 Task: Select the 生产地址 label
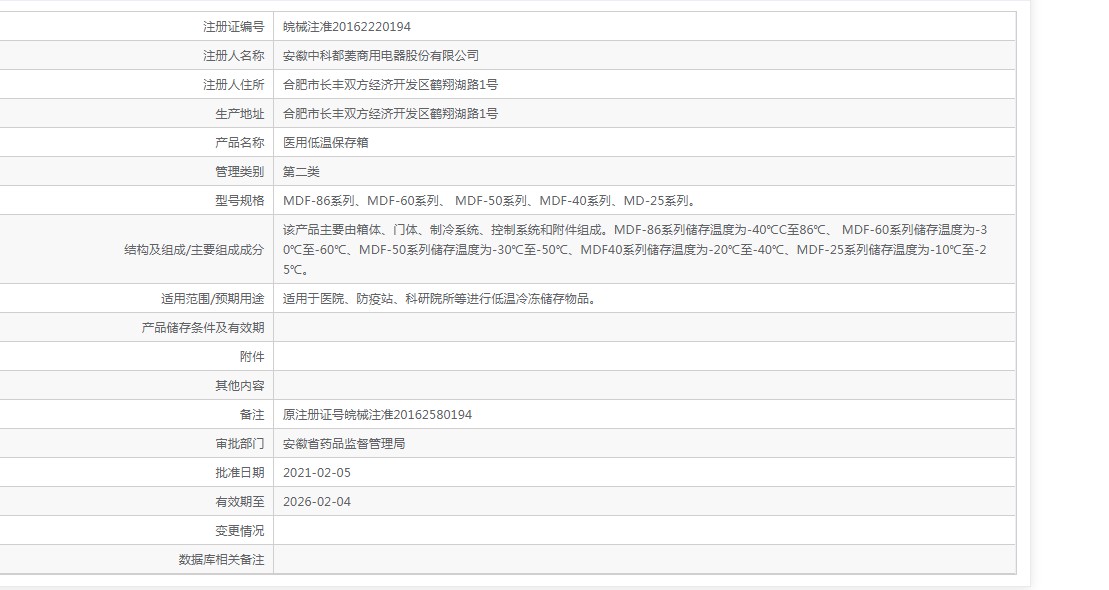coord(240,114)
